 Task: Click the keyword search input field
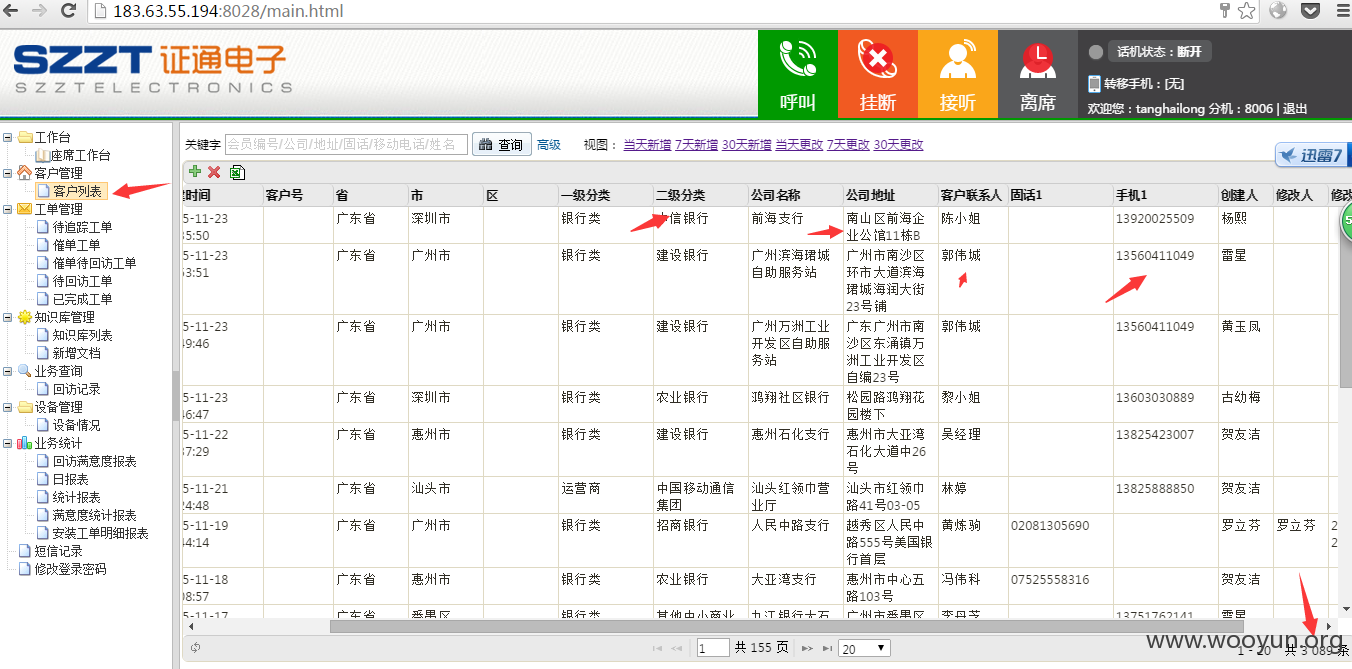(x=346, y=145)
